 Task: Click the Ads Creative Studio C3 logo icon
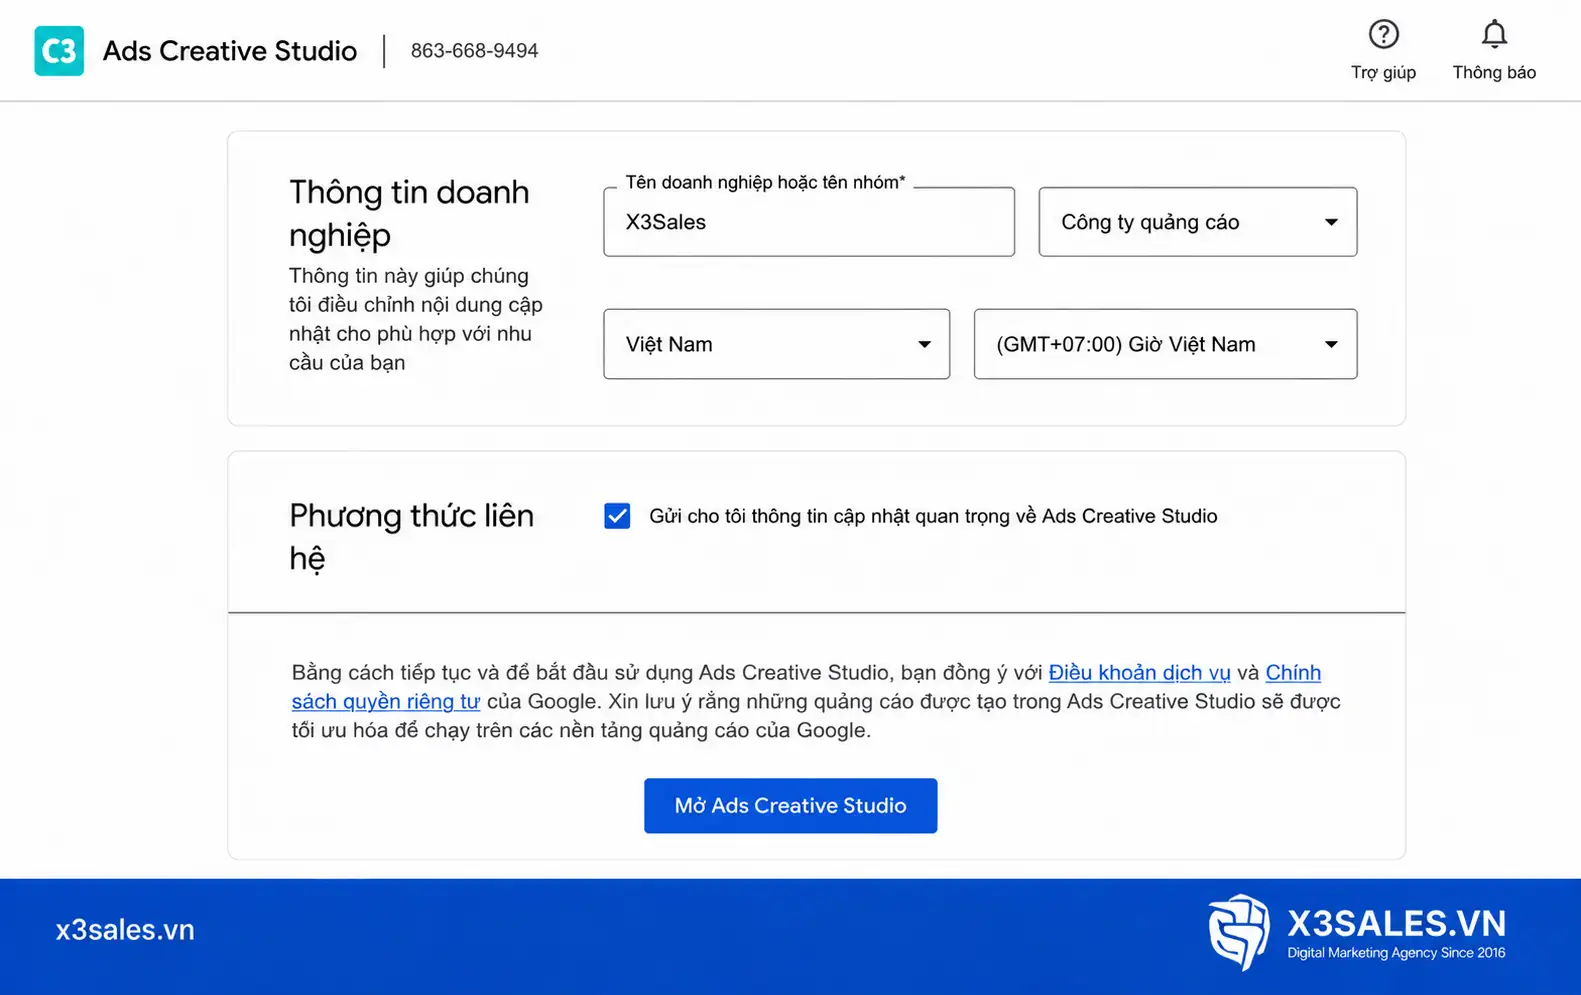(x=59, y=51)
